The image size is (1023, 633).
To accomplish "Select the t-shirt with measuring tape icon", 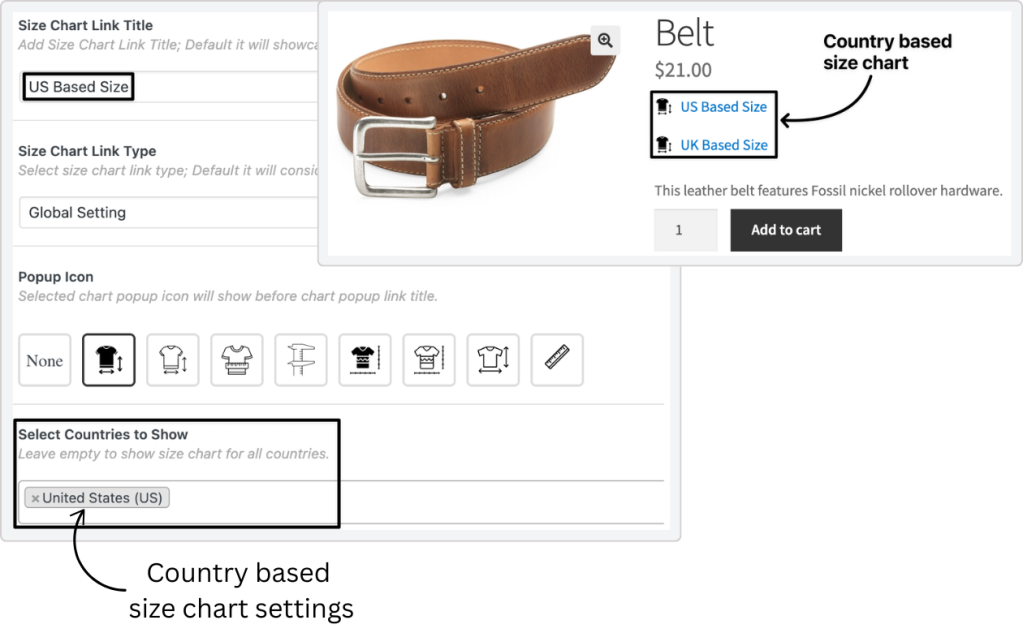I will tap(237, 361).
